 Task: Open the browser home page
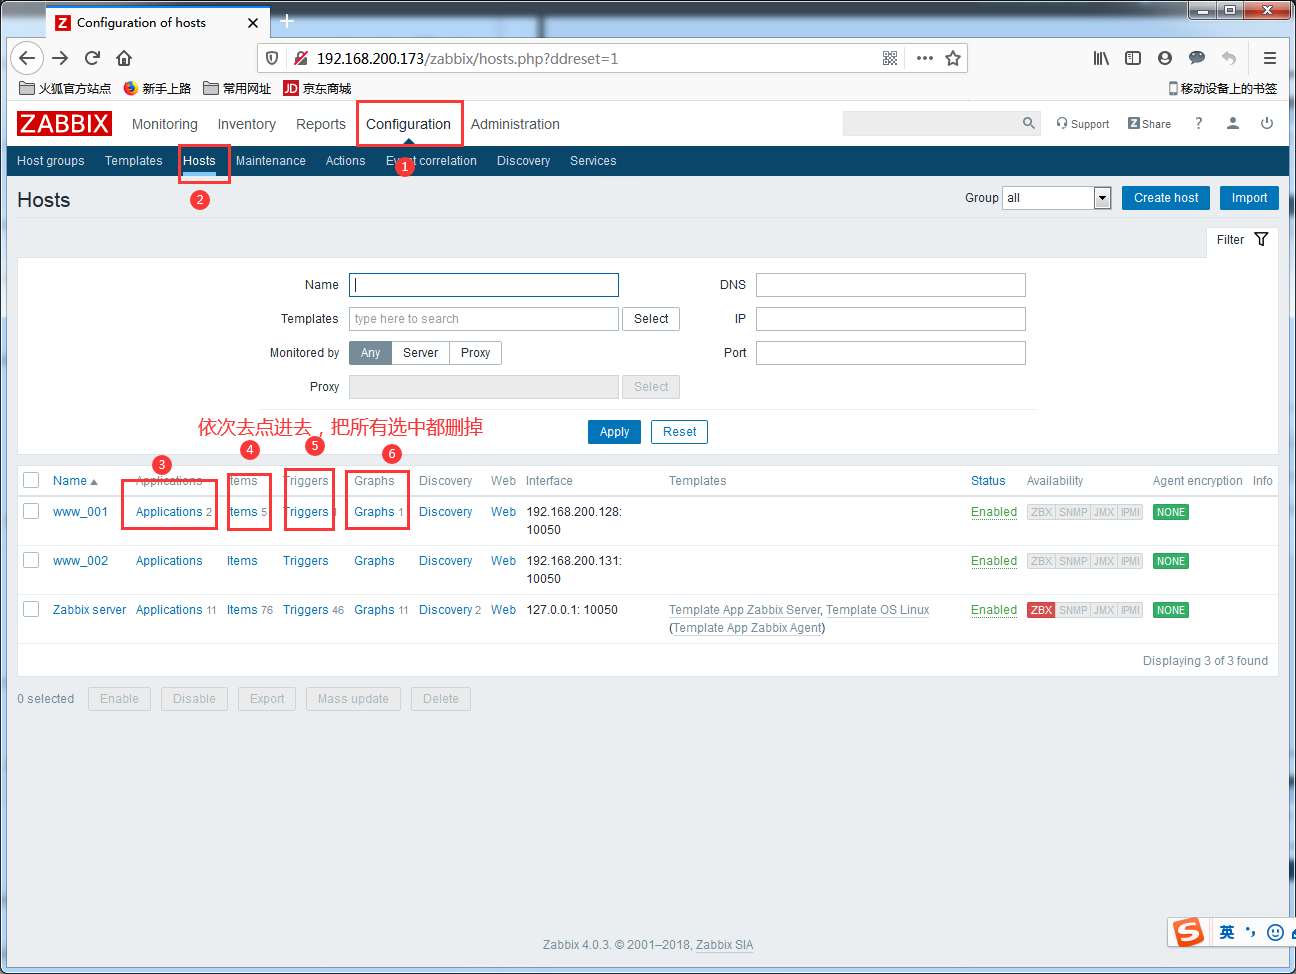(x=124, y=58)
